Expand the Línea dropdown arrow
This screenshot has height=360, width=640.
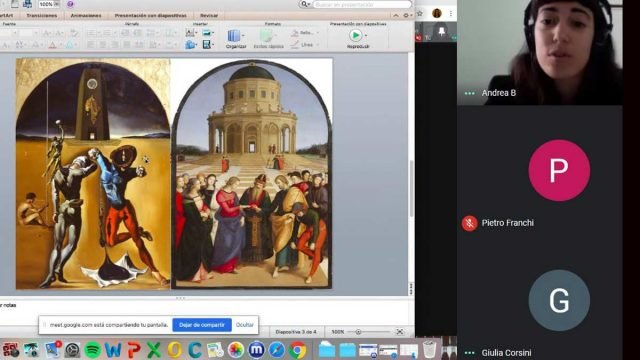(x=318, y=44)
